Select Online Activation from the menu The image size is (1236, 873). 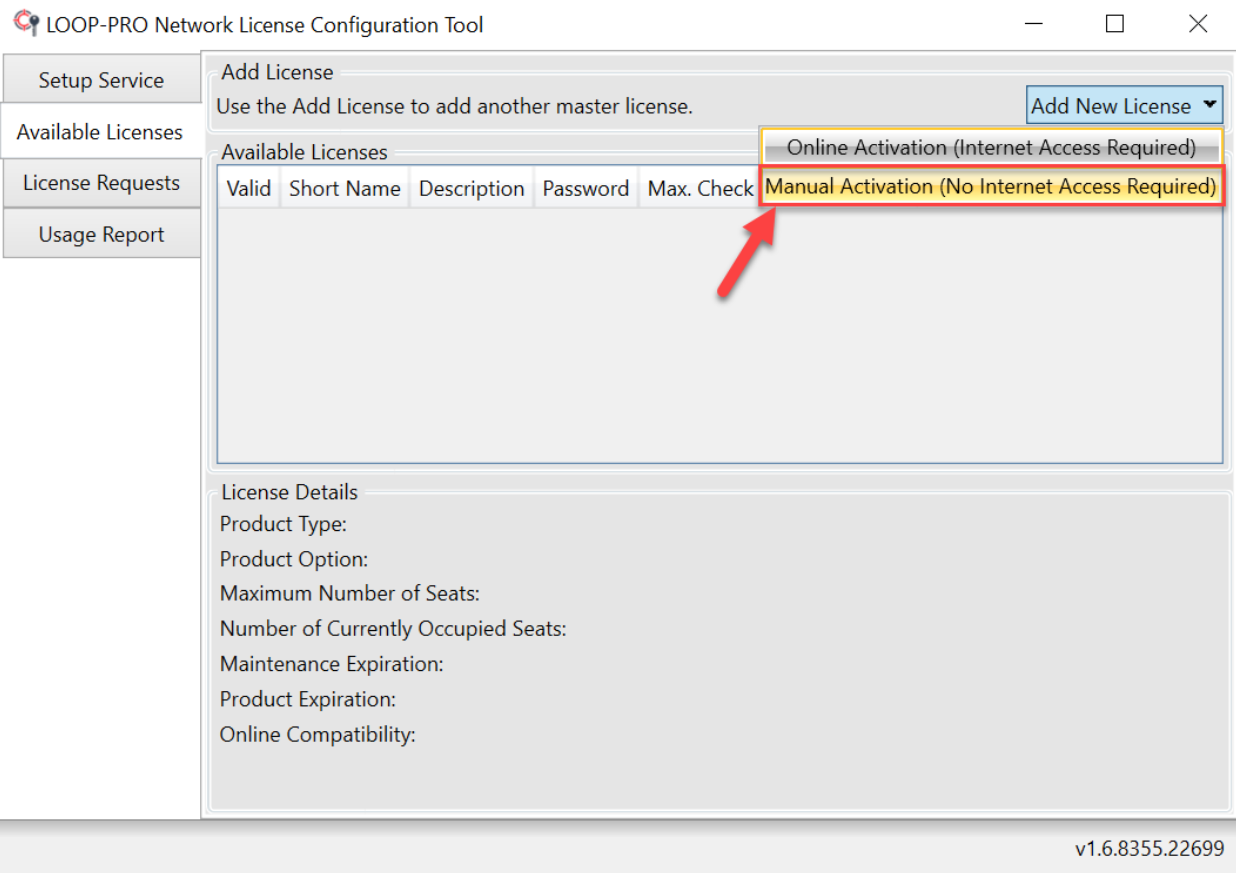991,147
